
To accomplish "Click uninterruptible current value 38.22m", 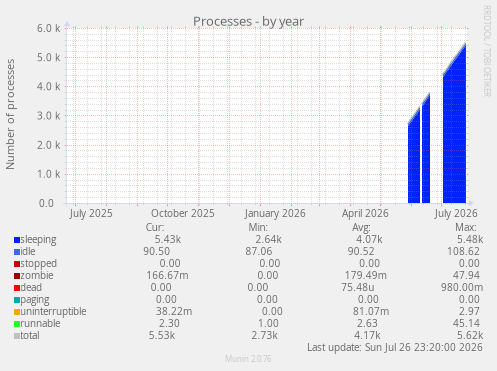I will pos(174,311).
